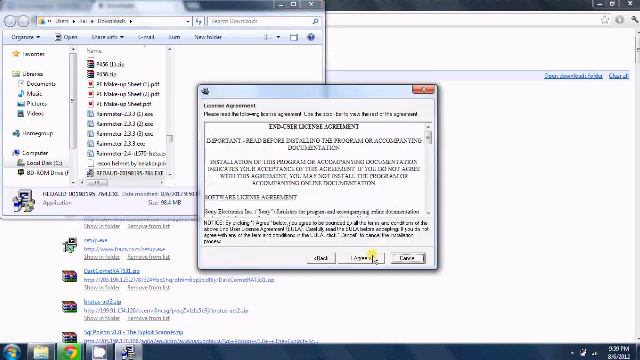640x360 pixels.
Task: Click the license agreement scrollbar thumb
Action: (x=428, y=138)
